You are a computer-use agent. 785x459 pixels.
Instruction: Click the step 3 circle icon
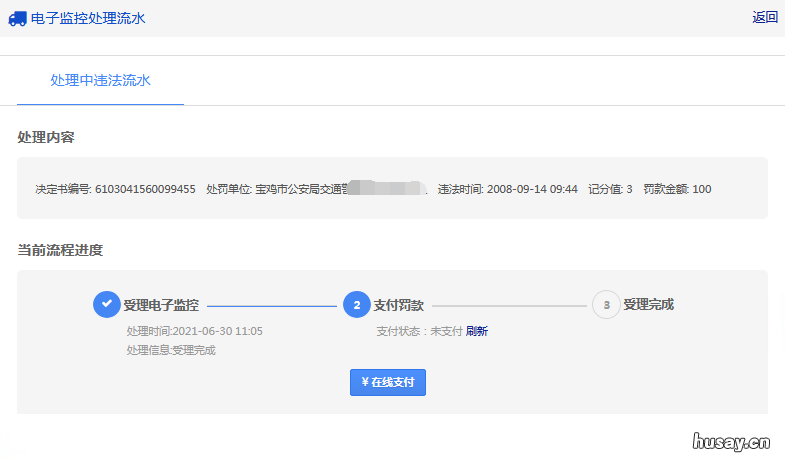click(606, 304)
